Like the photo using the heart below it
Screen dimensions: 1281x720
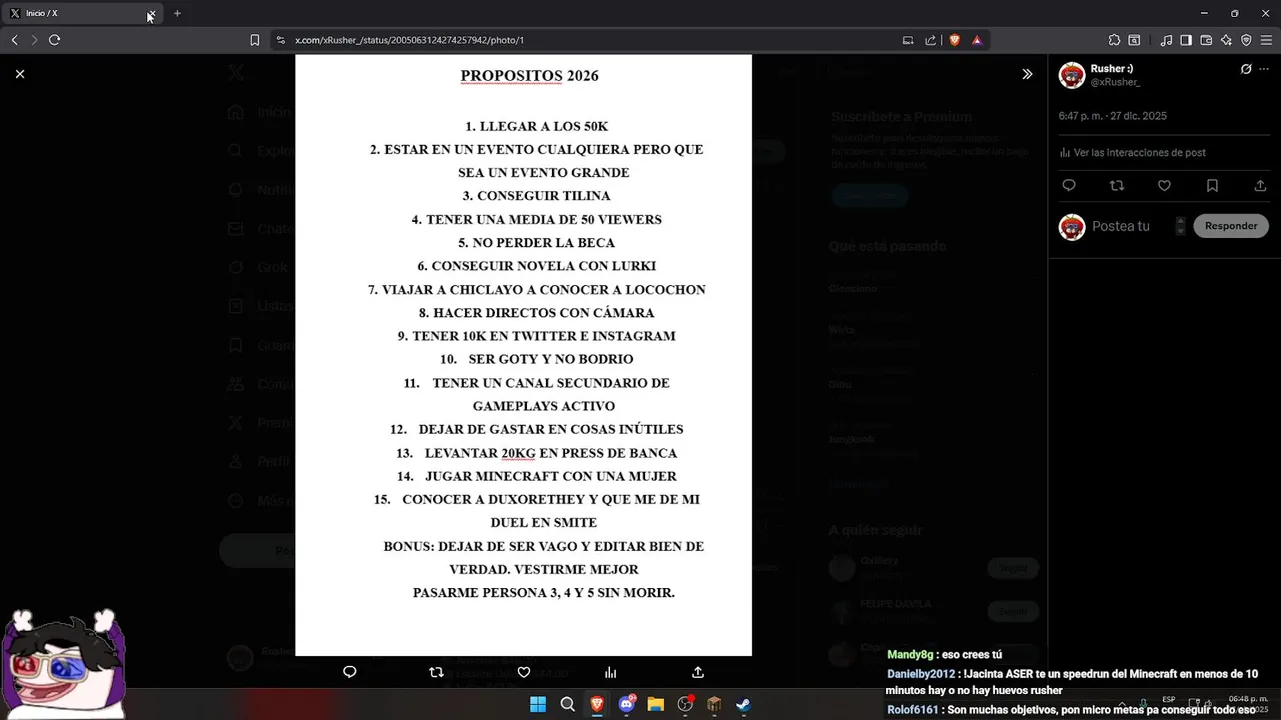pos(523,672)
